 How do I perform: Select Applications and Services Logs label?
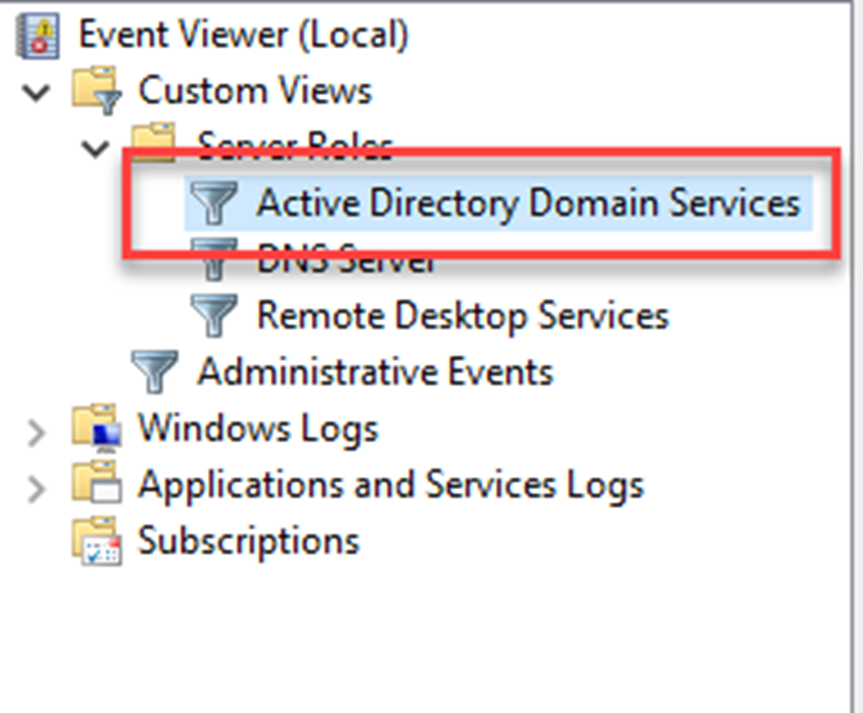click(x=391, y=485)
